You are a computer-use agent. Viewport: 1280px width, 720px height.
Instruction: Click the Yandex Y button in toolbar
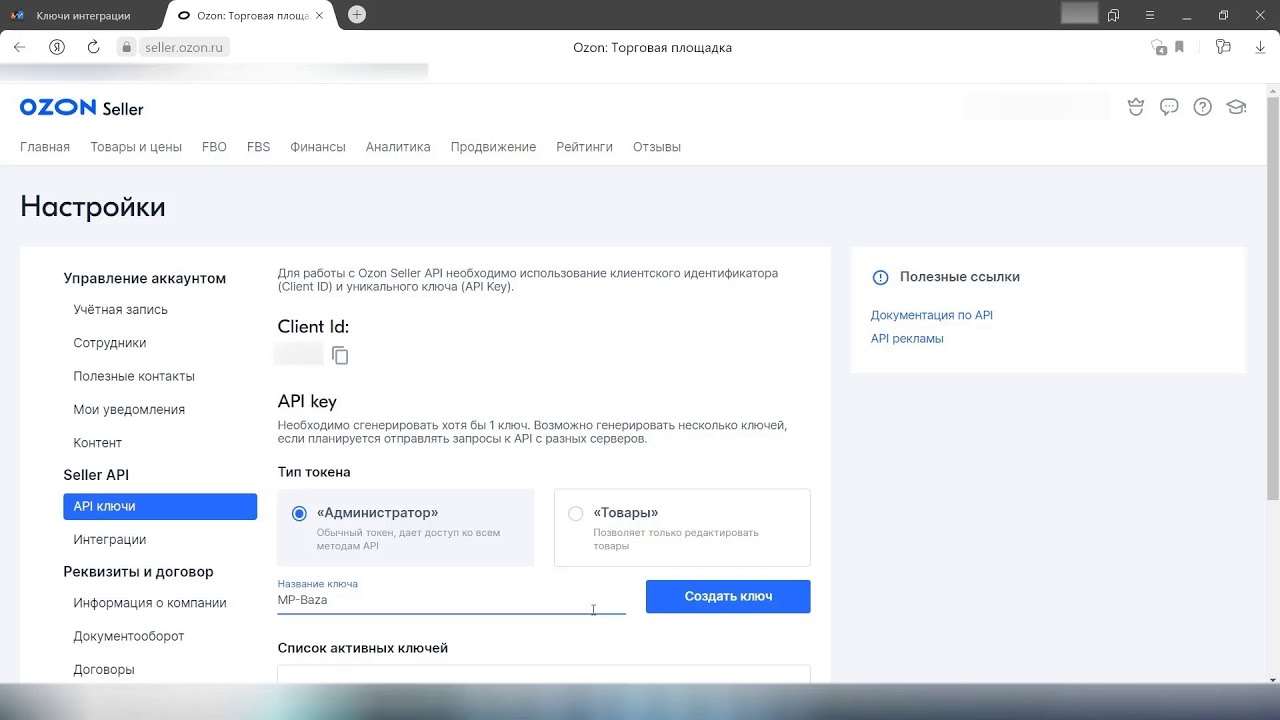(57, 47)
